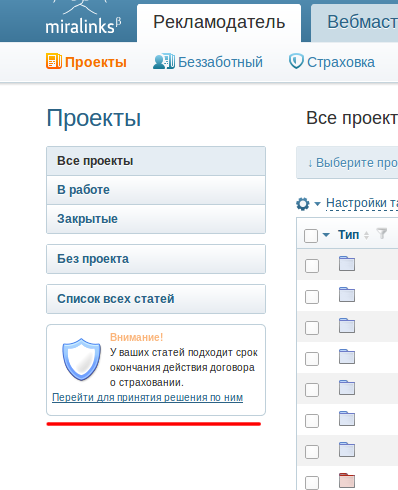Check the checkbox beside the red folder

(312, 483)
